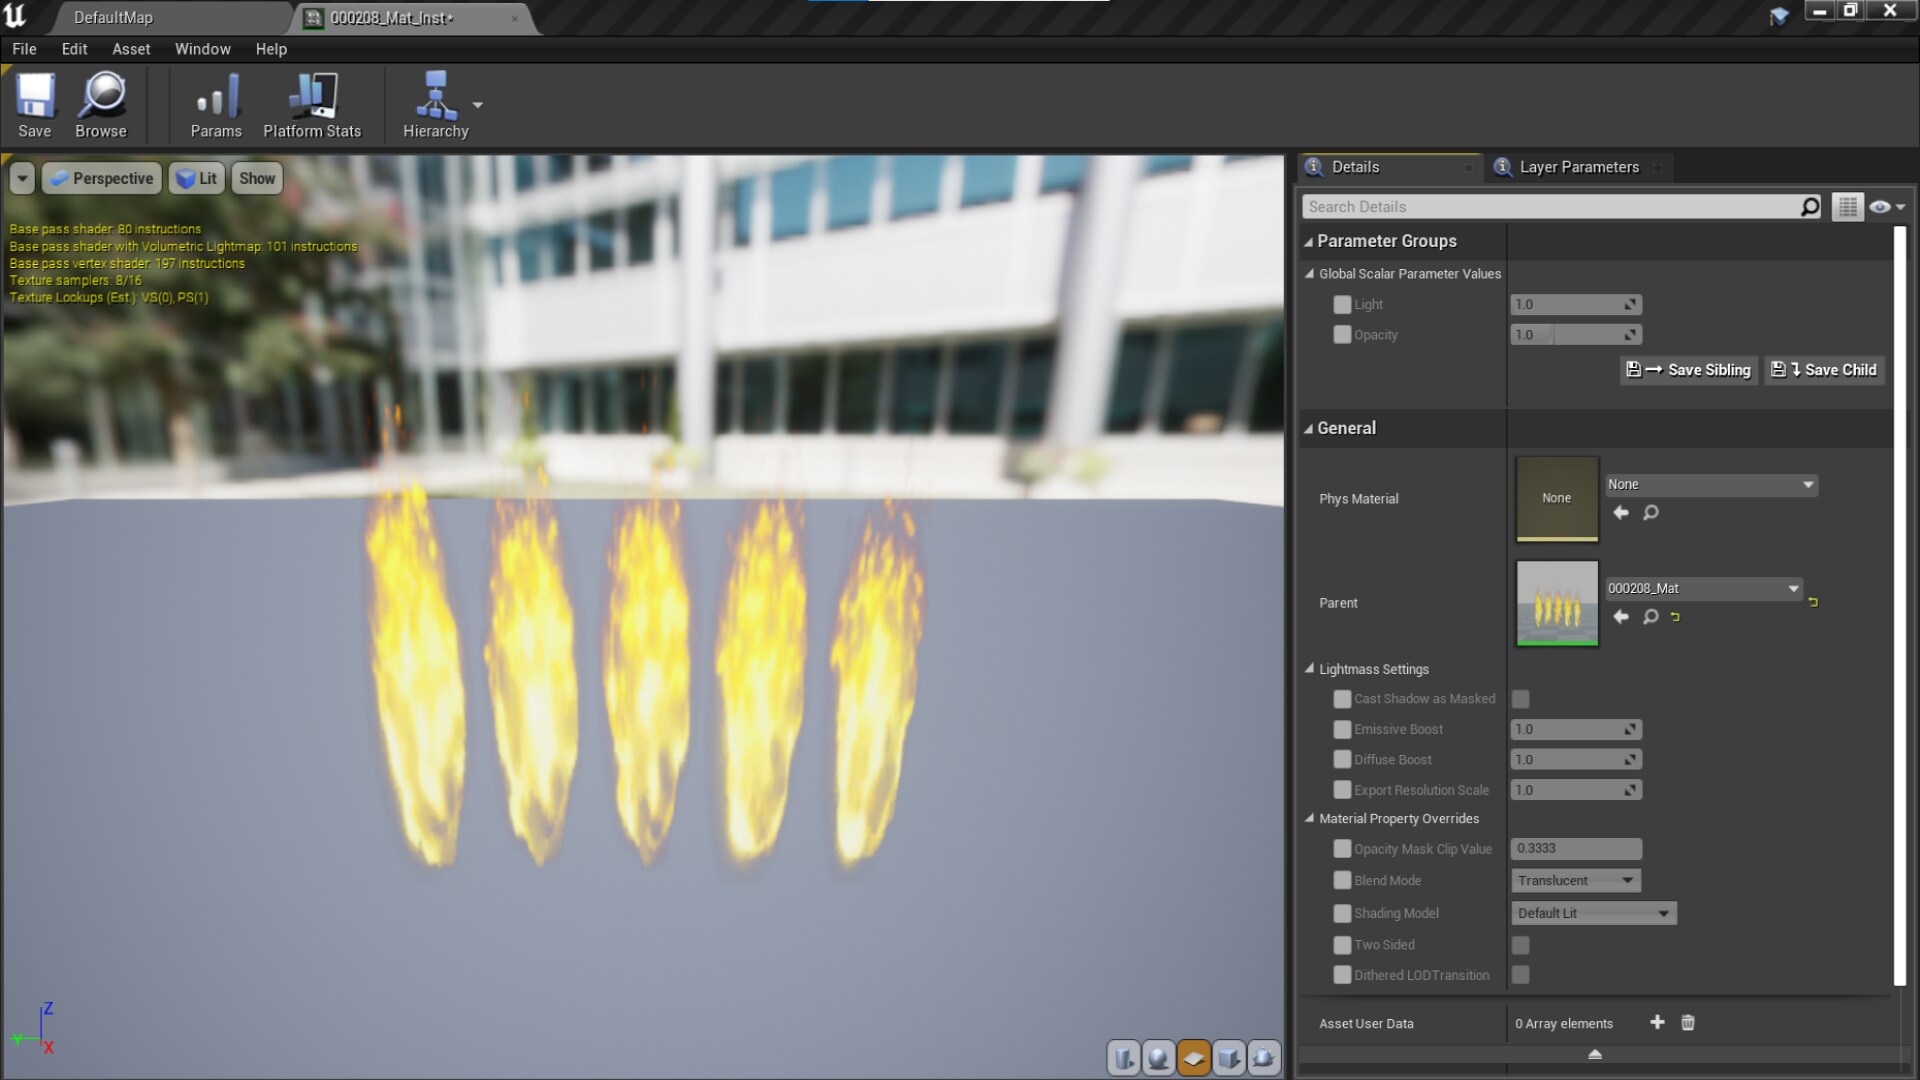This screenshot has width=1920, height=1080.
Task: Click the magnifier to browse Phys Material
Action: pos(1651,513)
